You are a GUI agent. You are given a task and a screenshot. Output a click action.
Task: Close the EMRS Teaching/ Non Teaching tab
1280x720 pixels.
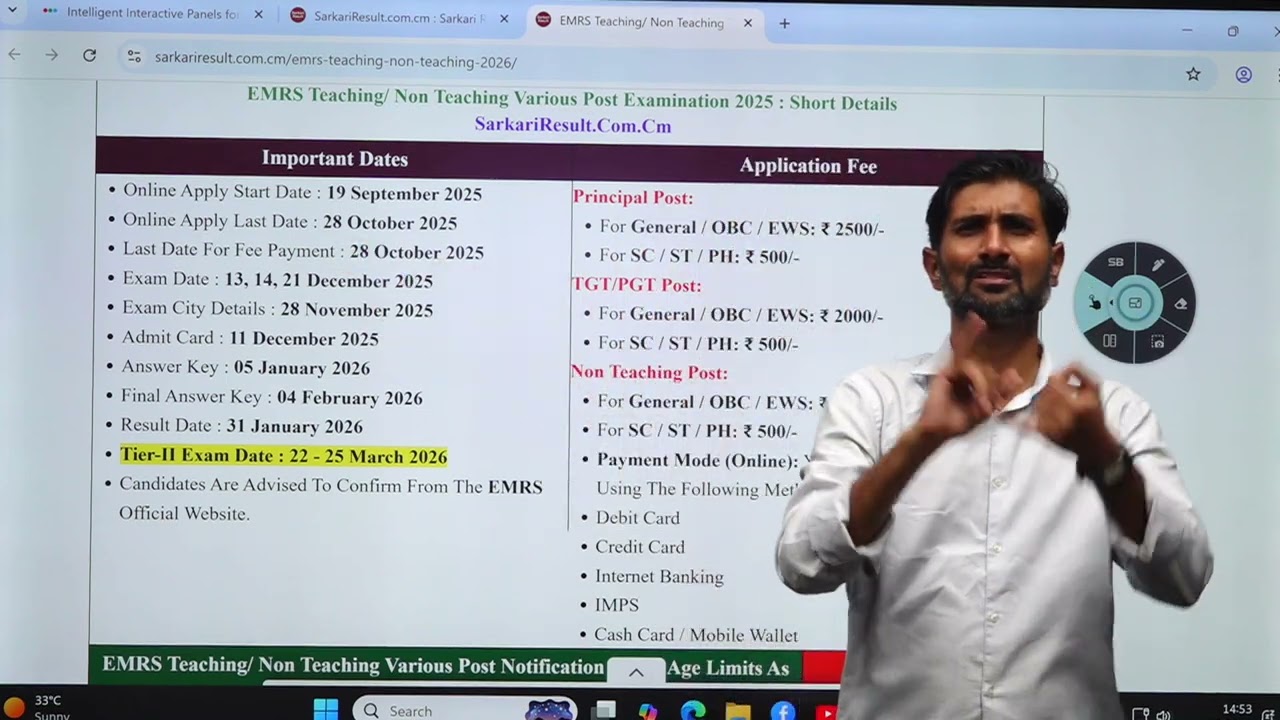747,22
